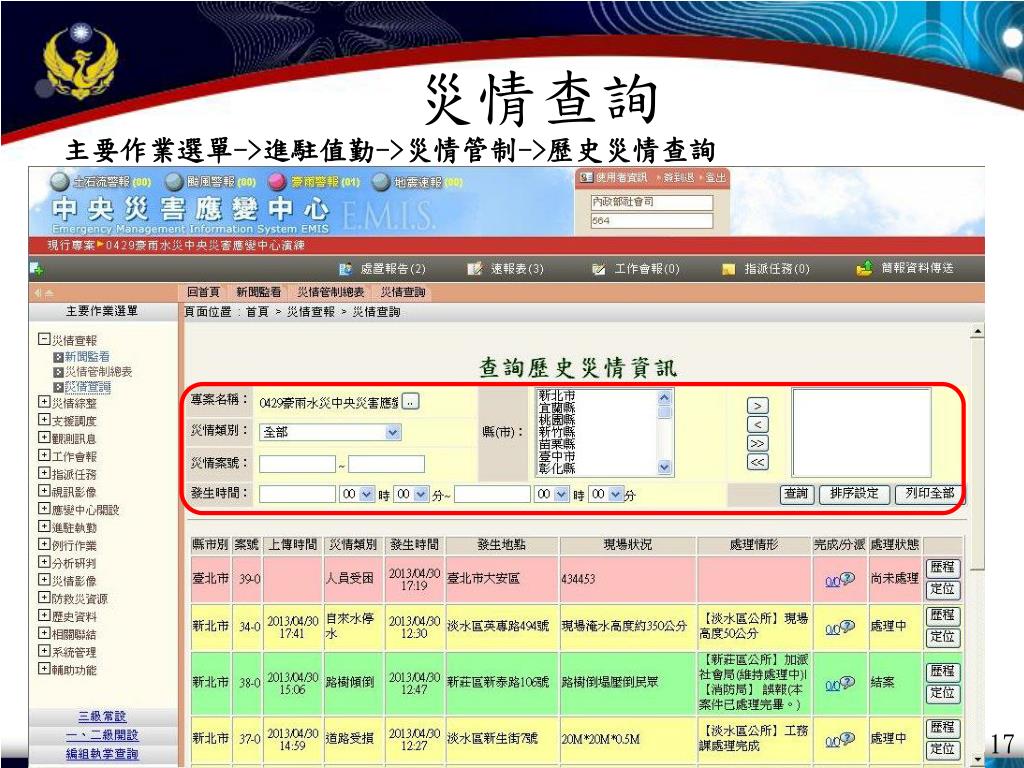Screen dimensions: 1024x768
Task: Open the 專案名稱 browse button (…)
Action: tap(410, 402)
